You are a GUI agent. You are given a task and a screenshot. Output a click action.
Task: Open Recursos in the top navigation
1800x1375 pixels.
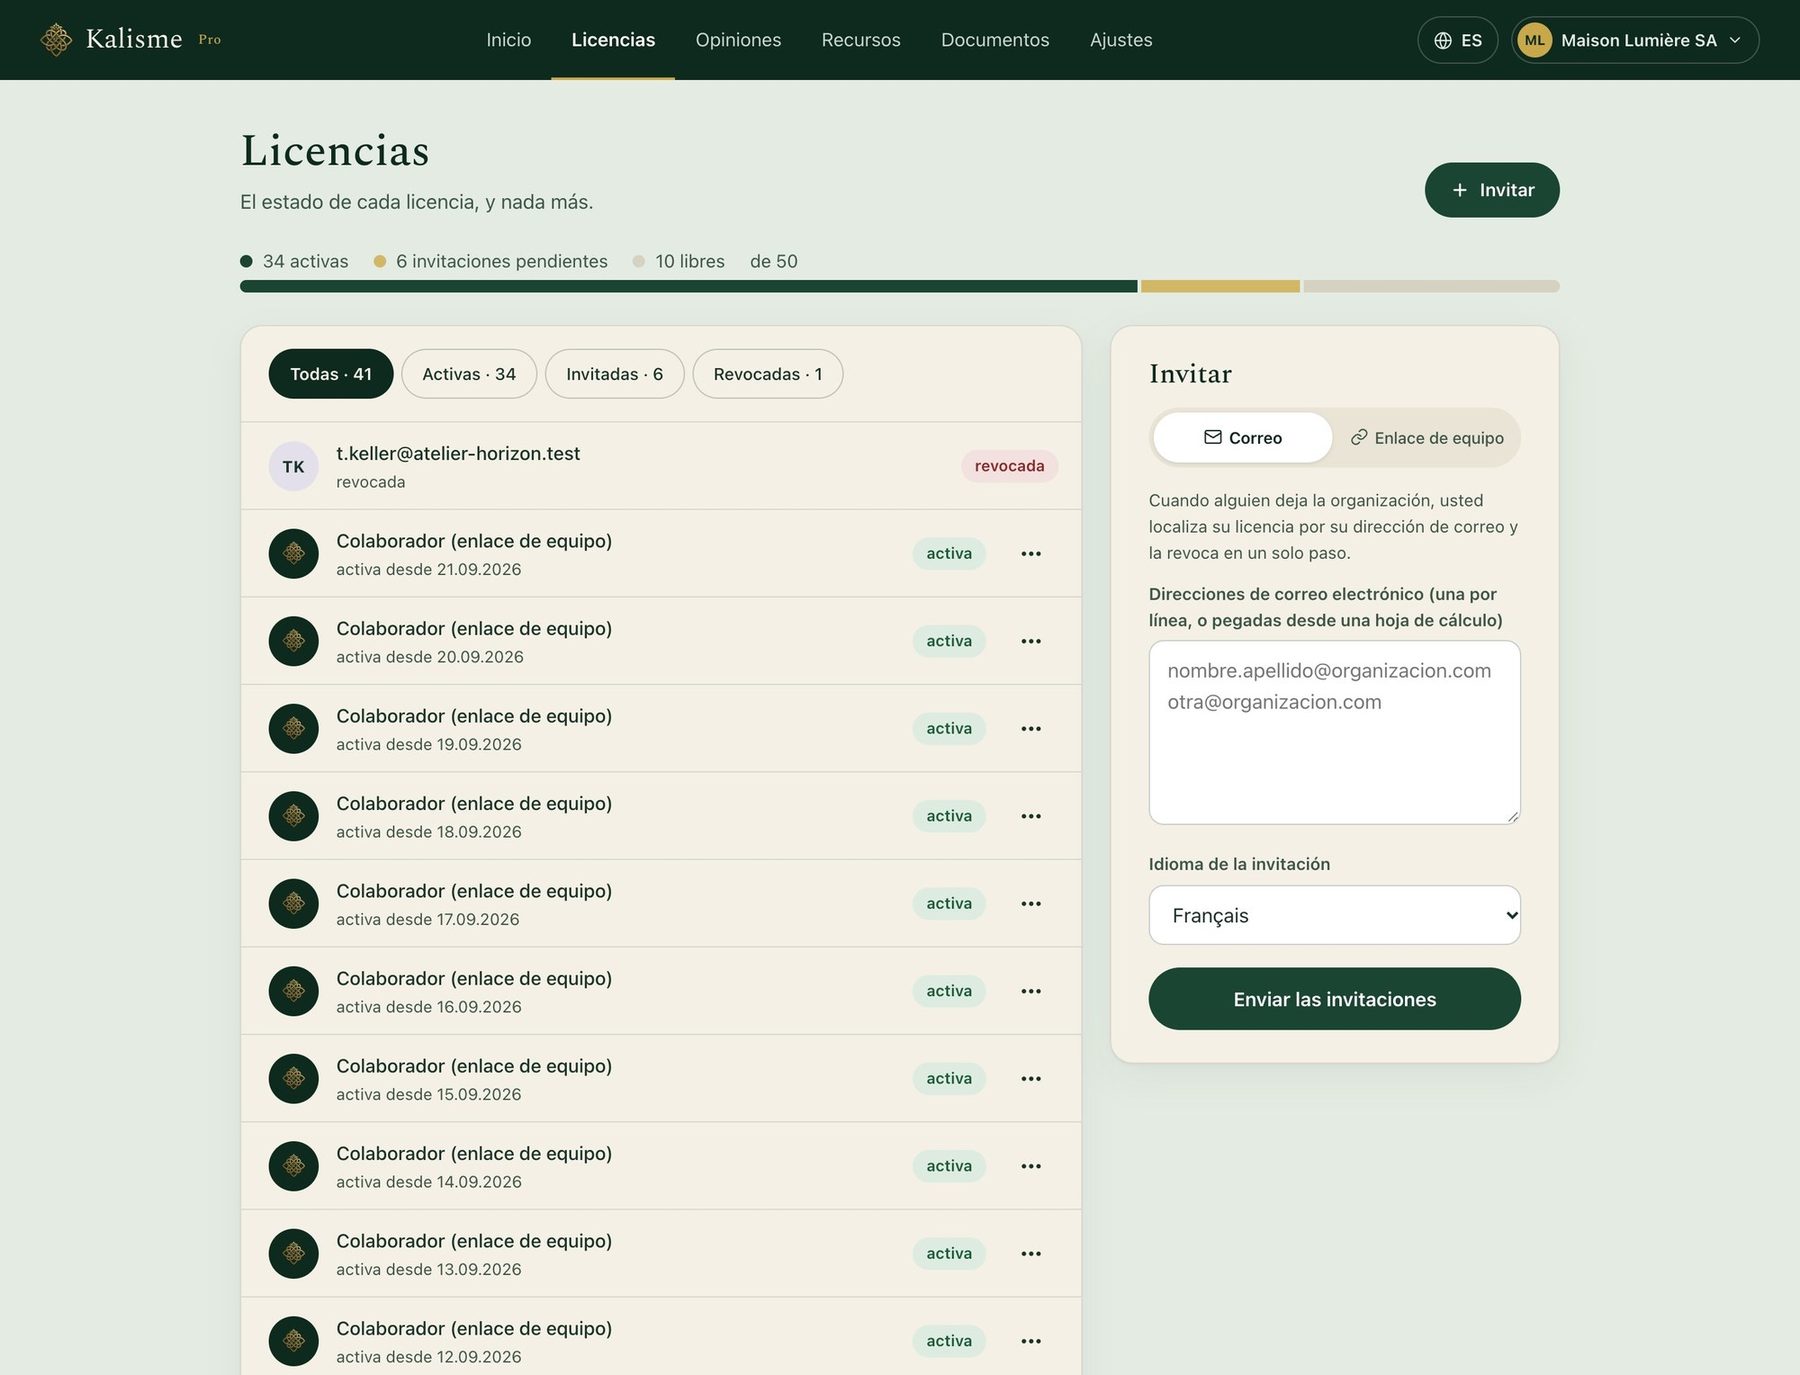pos(861,40)
